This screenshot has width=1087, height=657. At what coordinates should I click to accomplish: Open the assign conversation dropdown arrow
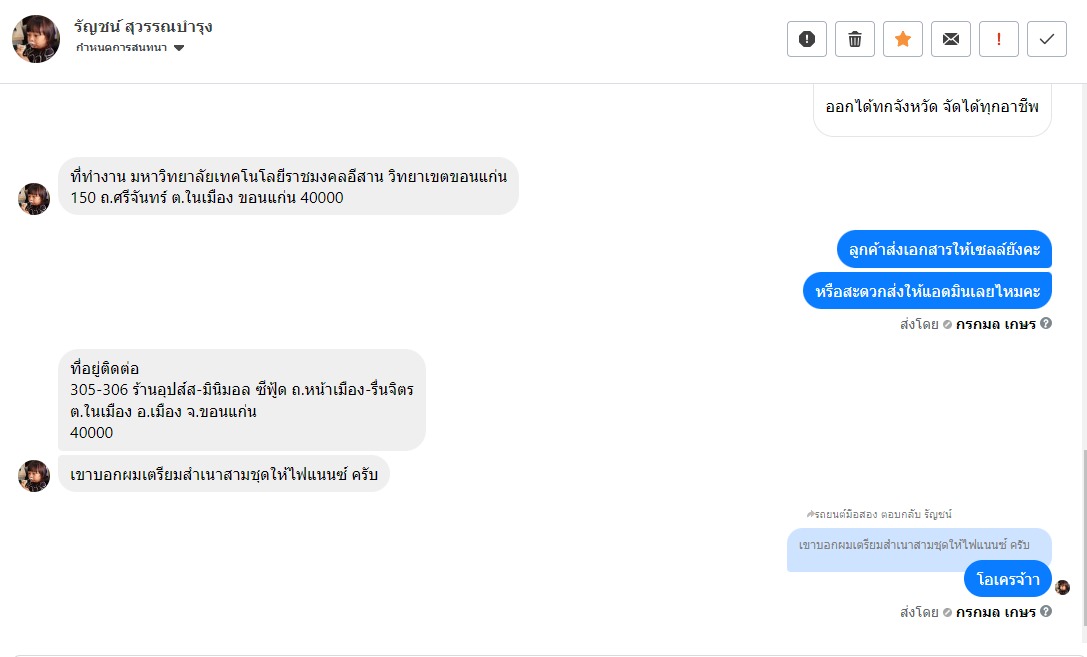(179, 48)
